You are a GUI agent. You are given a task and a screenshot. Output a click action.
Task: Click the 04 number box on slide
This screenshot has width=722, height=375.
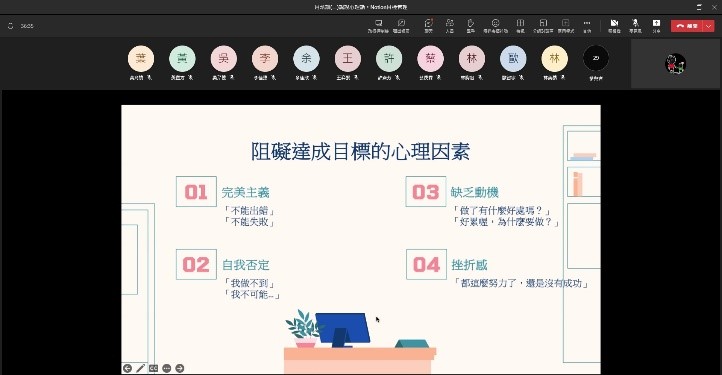426,264
